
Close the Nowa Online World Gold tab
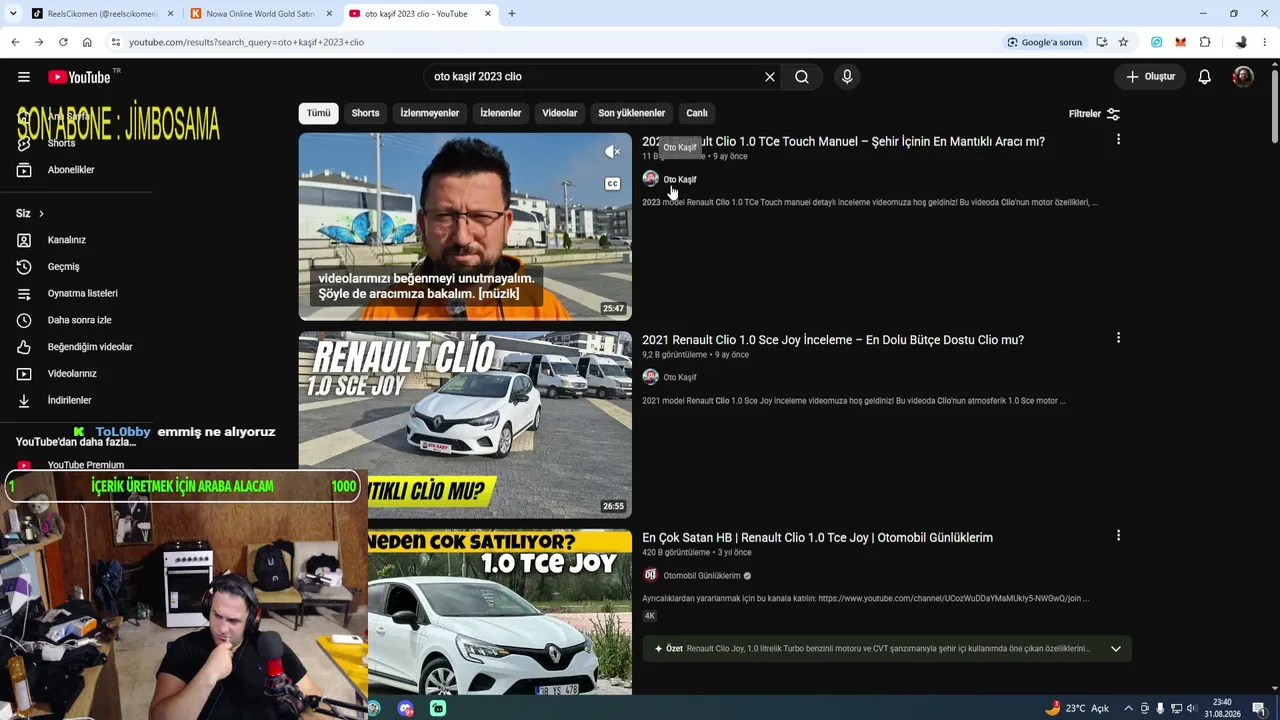click(329, 14)
